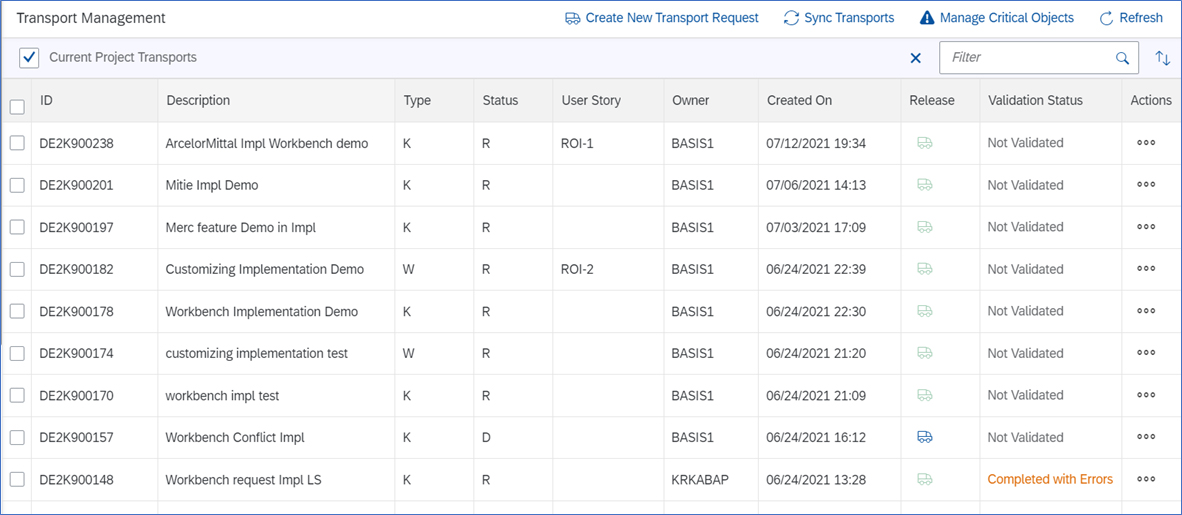
Task: Create New Transport Request
Action: [x=662, y=18]
